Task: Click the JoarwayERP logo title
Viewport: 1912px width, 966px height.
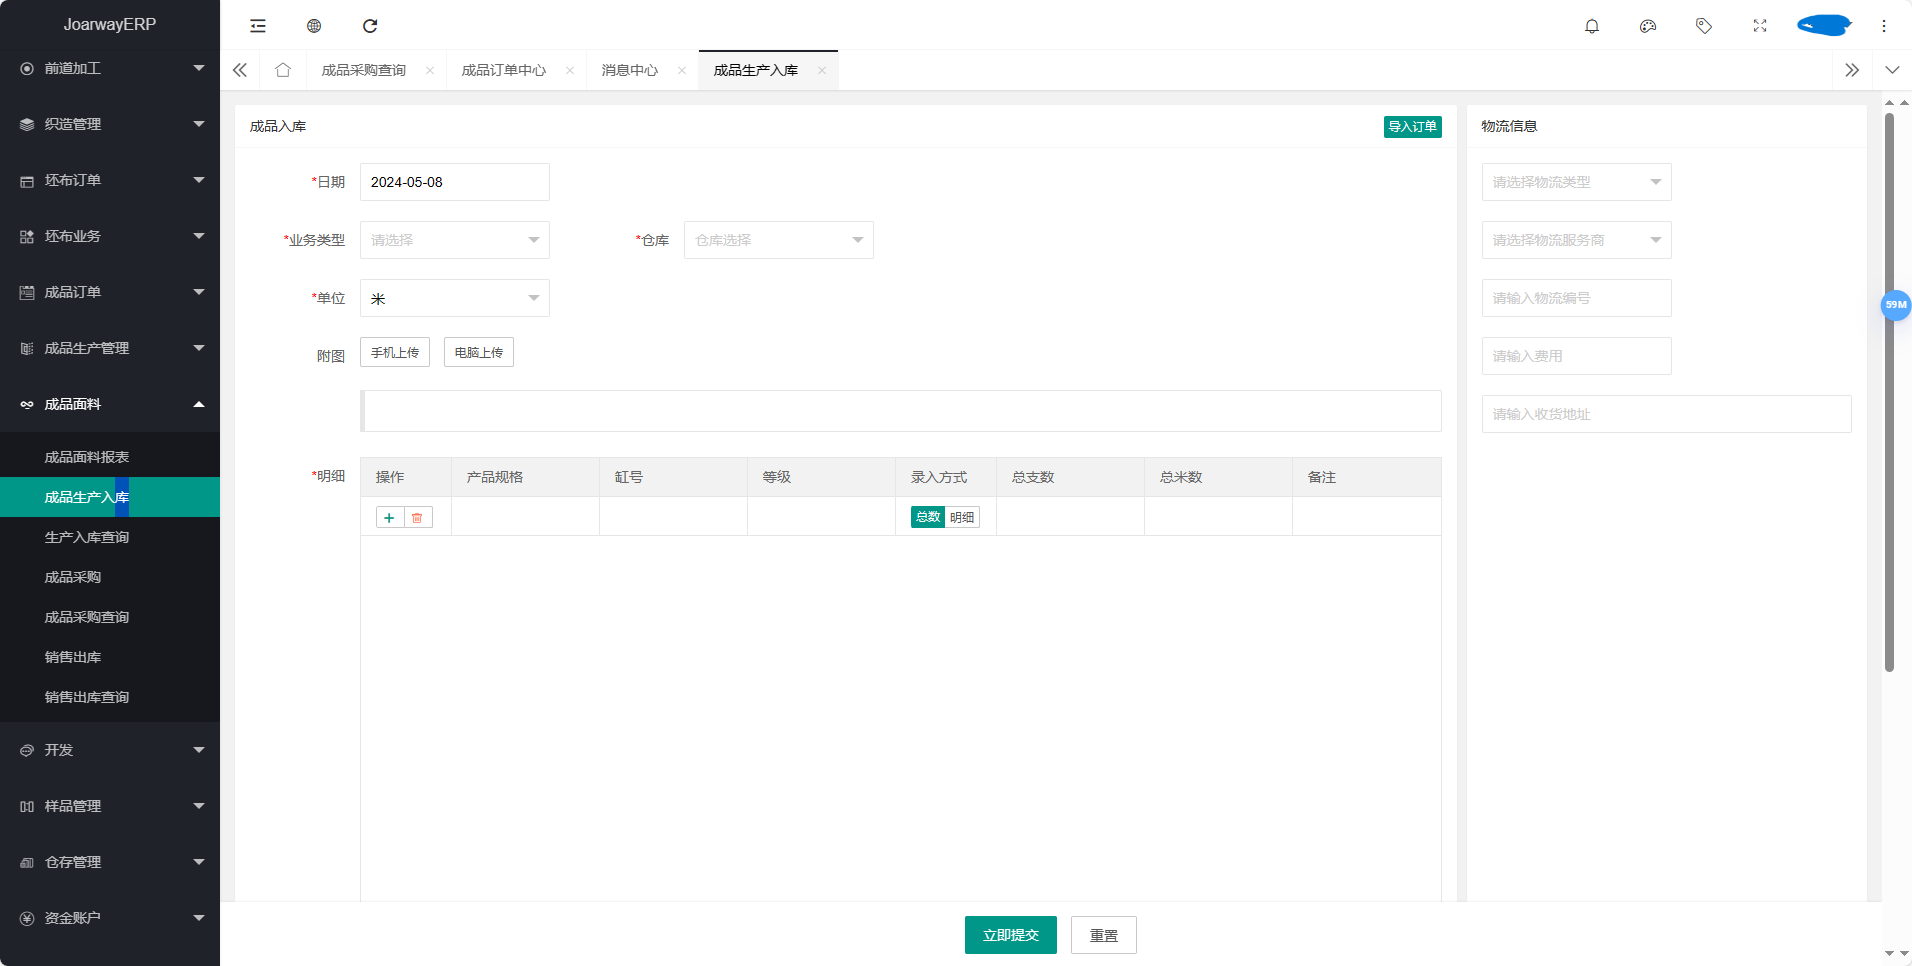Action: [x=110, y=24]
